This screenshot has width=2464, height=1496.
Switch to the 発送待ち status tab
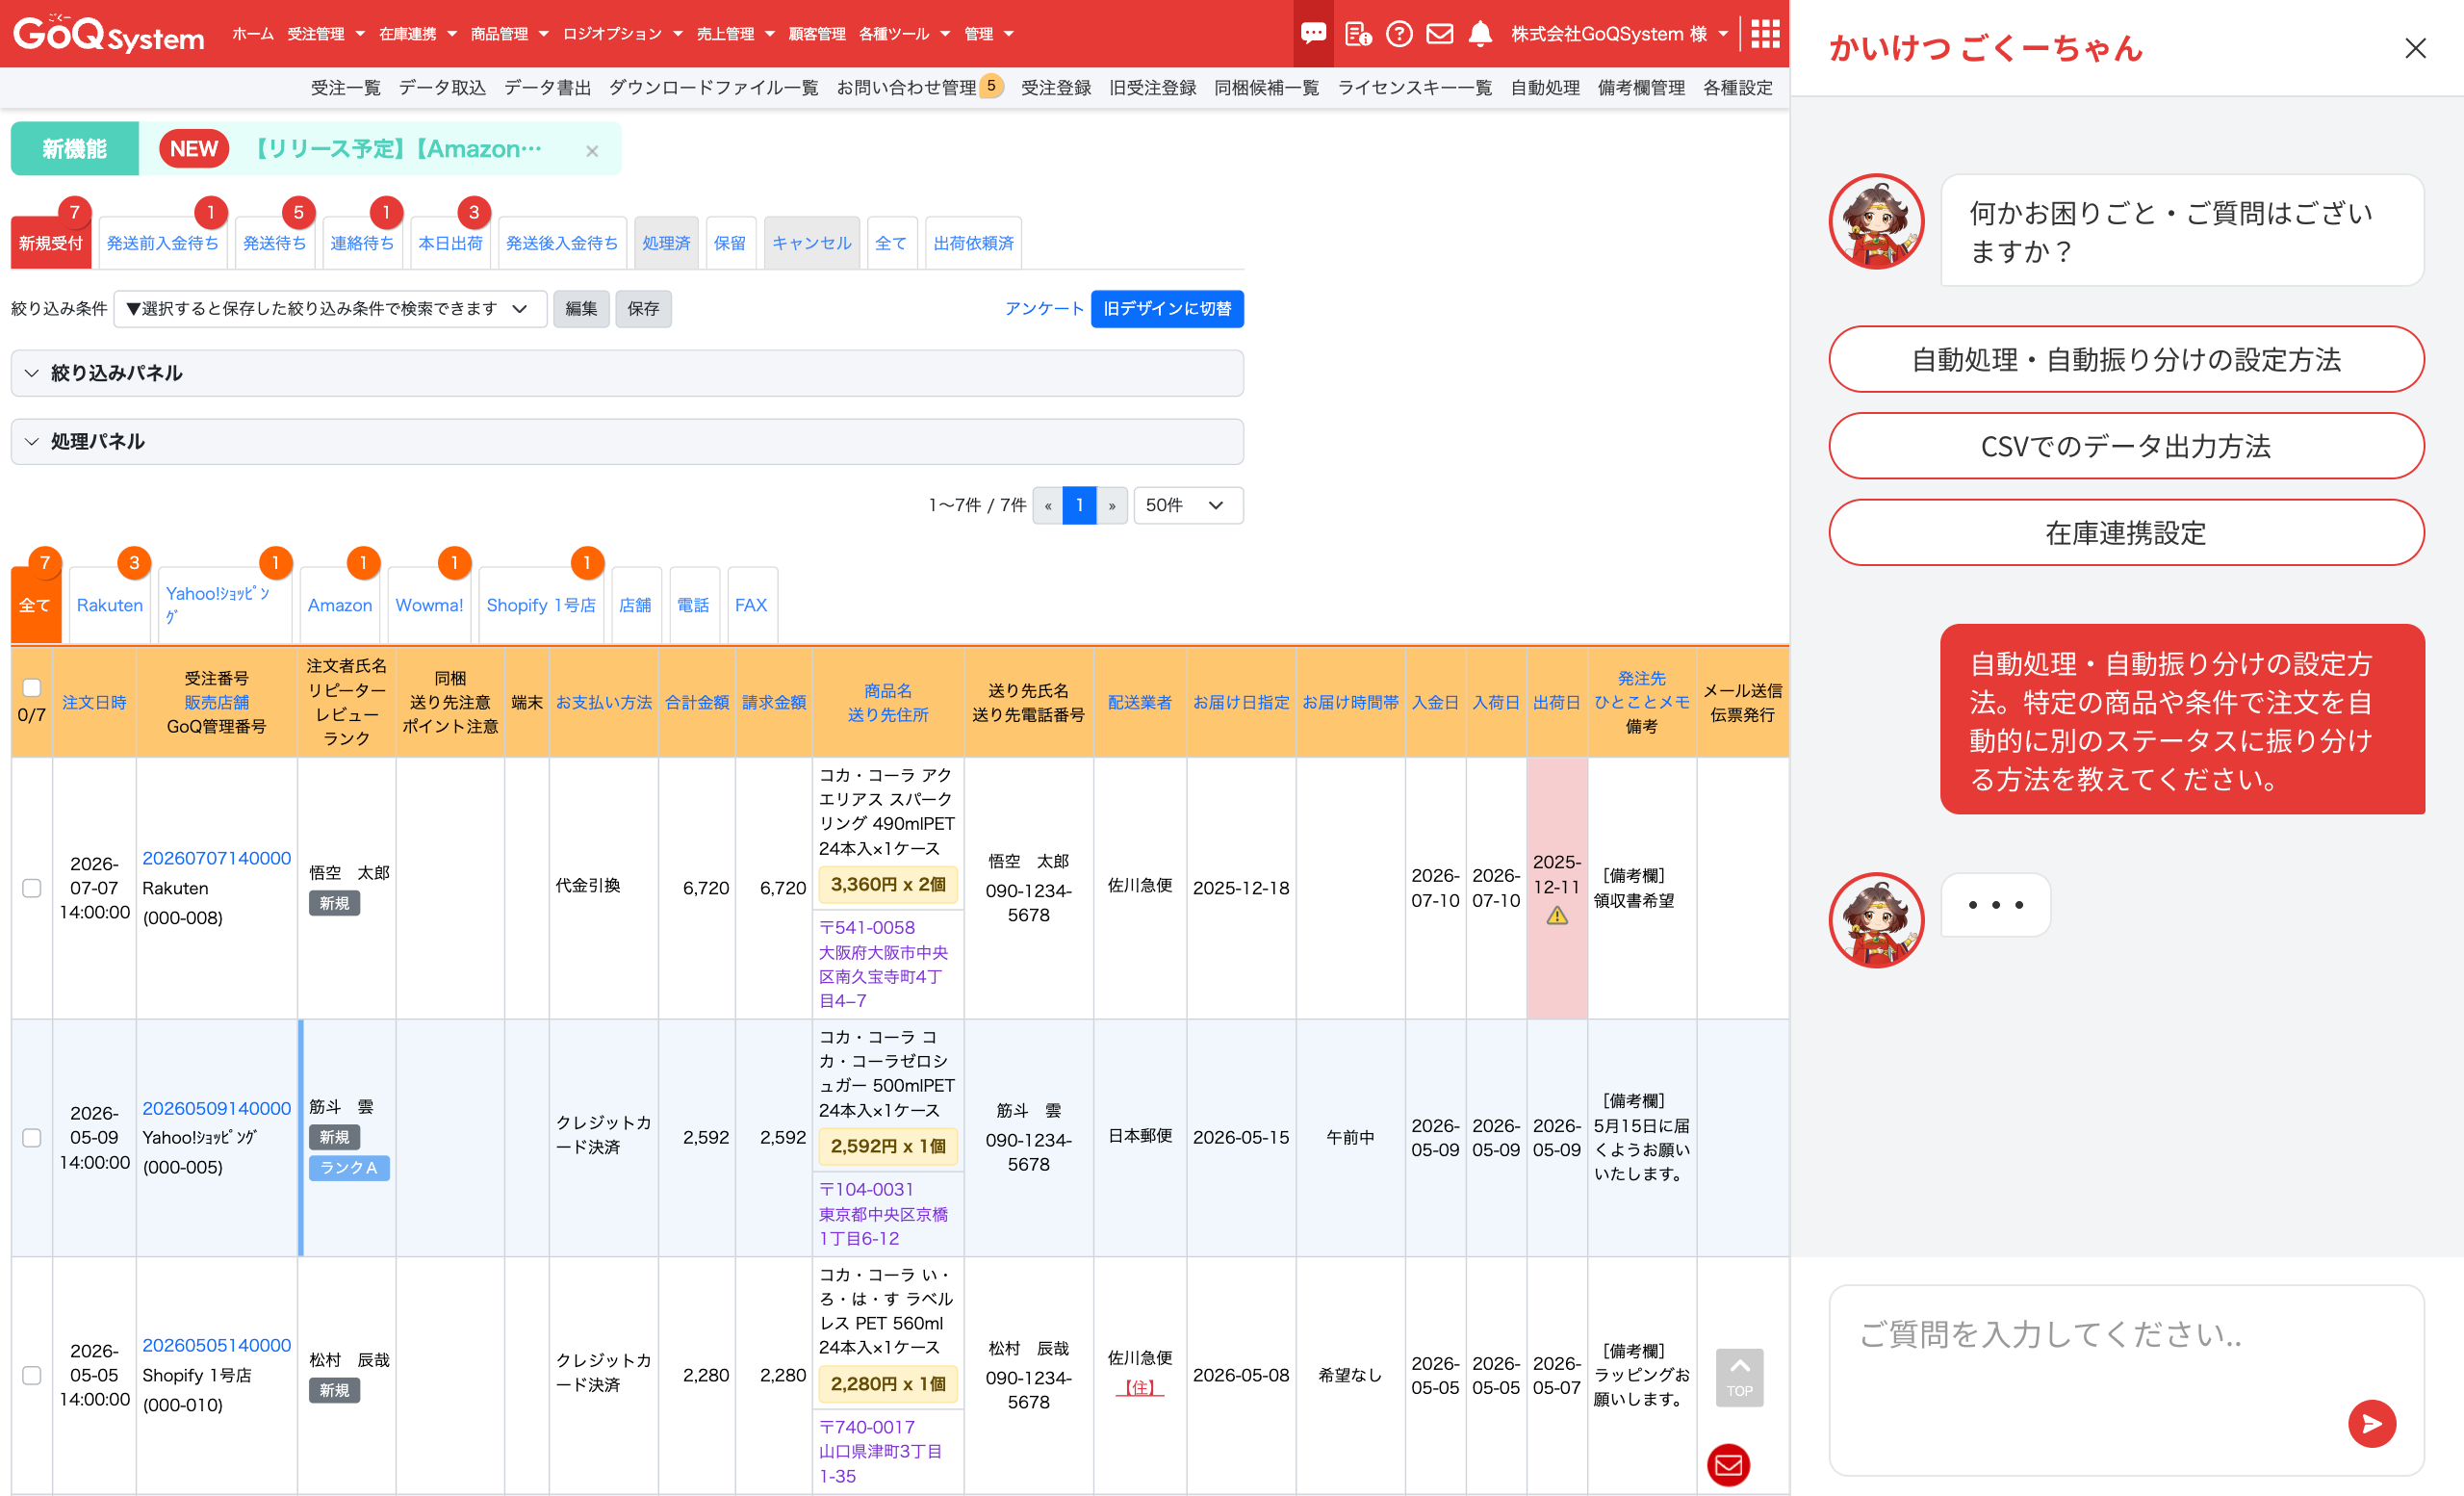(274, 243)
